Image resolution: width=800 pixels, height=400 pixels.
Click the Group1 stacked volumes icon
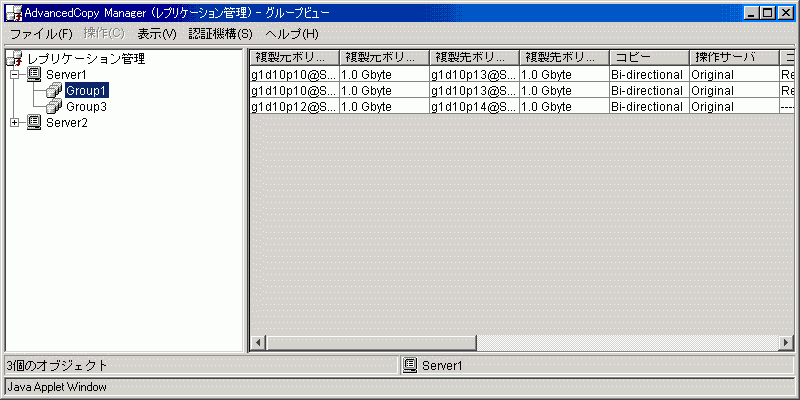[x=54, y=91]
